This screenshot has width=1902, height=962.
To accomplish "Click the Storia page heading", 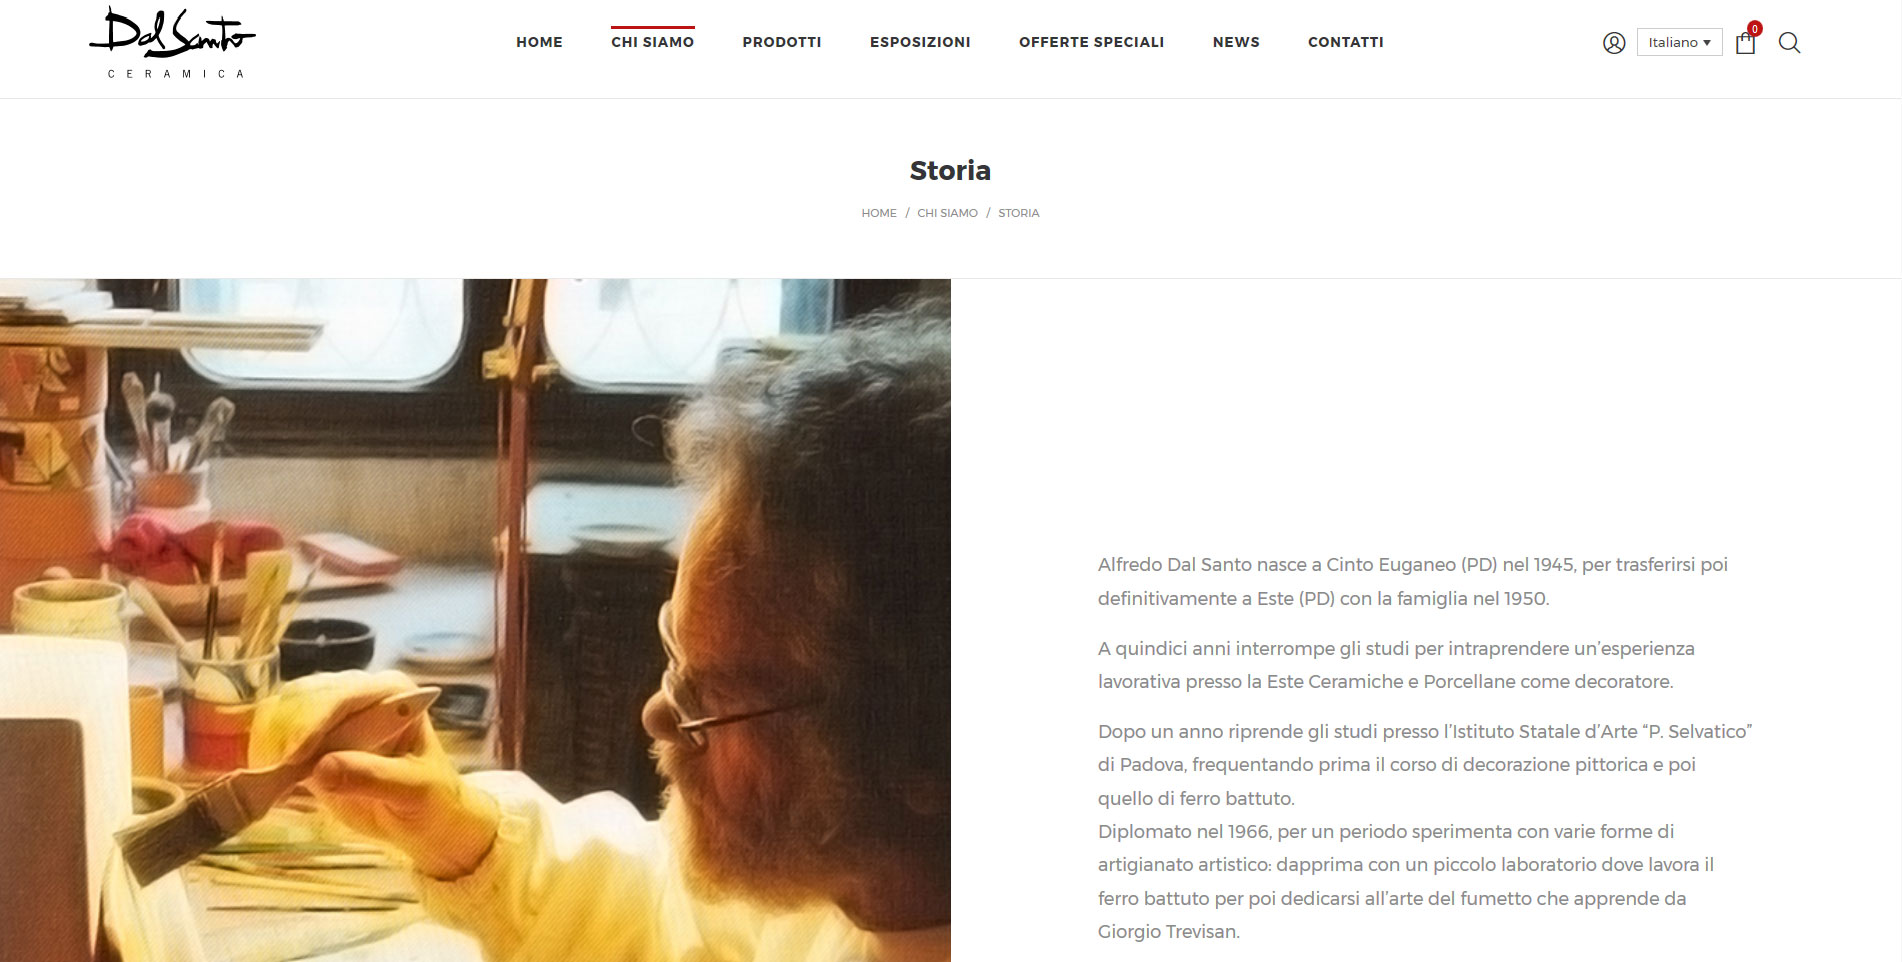I will [950, 171].
